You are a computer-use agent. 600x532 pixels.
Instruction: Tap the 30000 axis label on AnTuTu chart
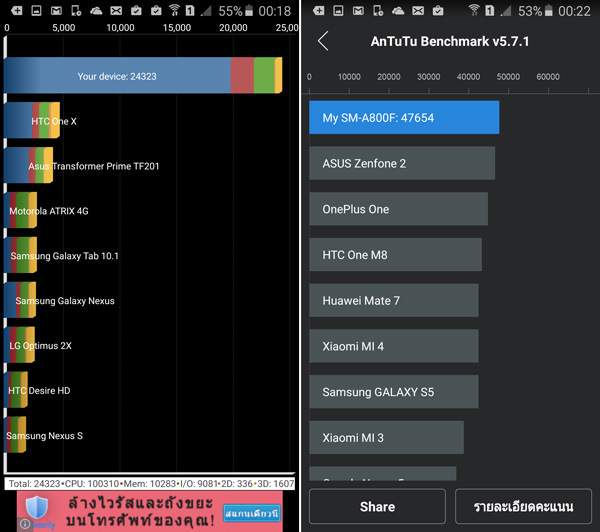pos(429,77)
